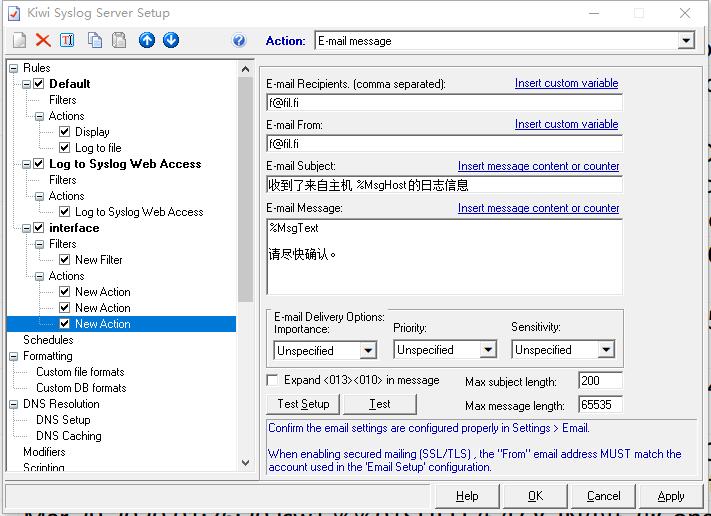This screenshot has height=516, width=711.
Task: Click the Copy toolbar icon
Action: pyautogui.click(x=95, y=40)
